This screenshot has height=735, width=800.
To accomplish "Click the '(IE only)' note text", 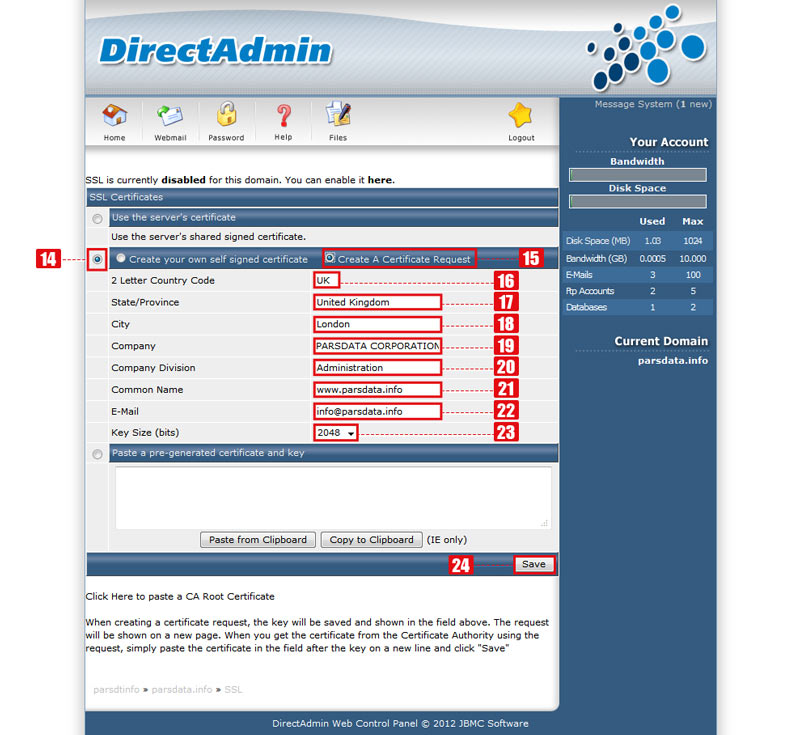I will click(x=447, y=540).
